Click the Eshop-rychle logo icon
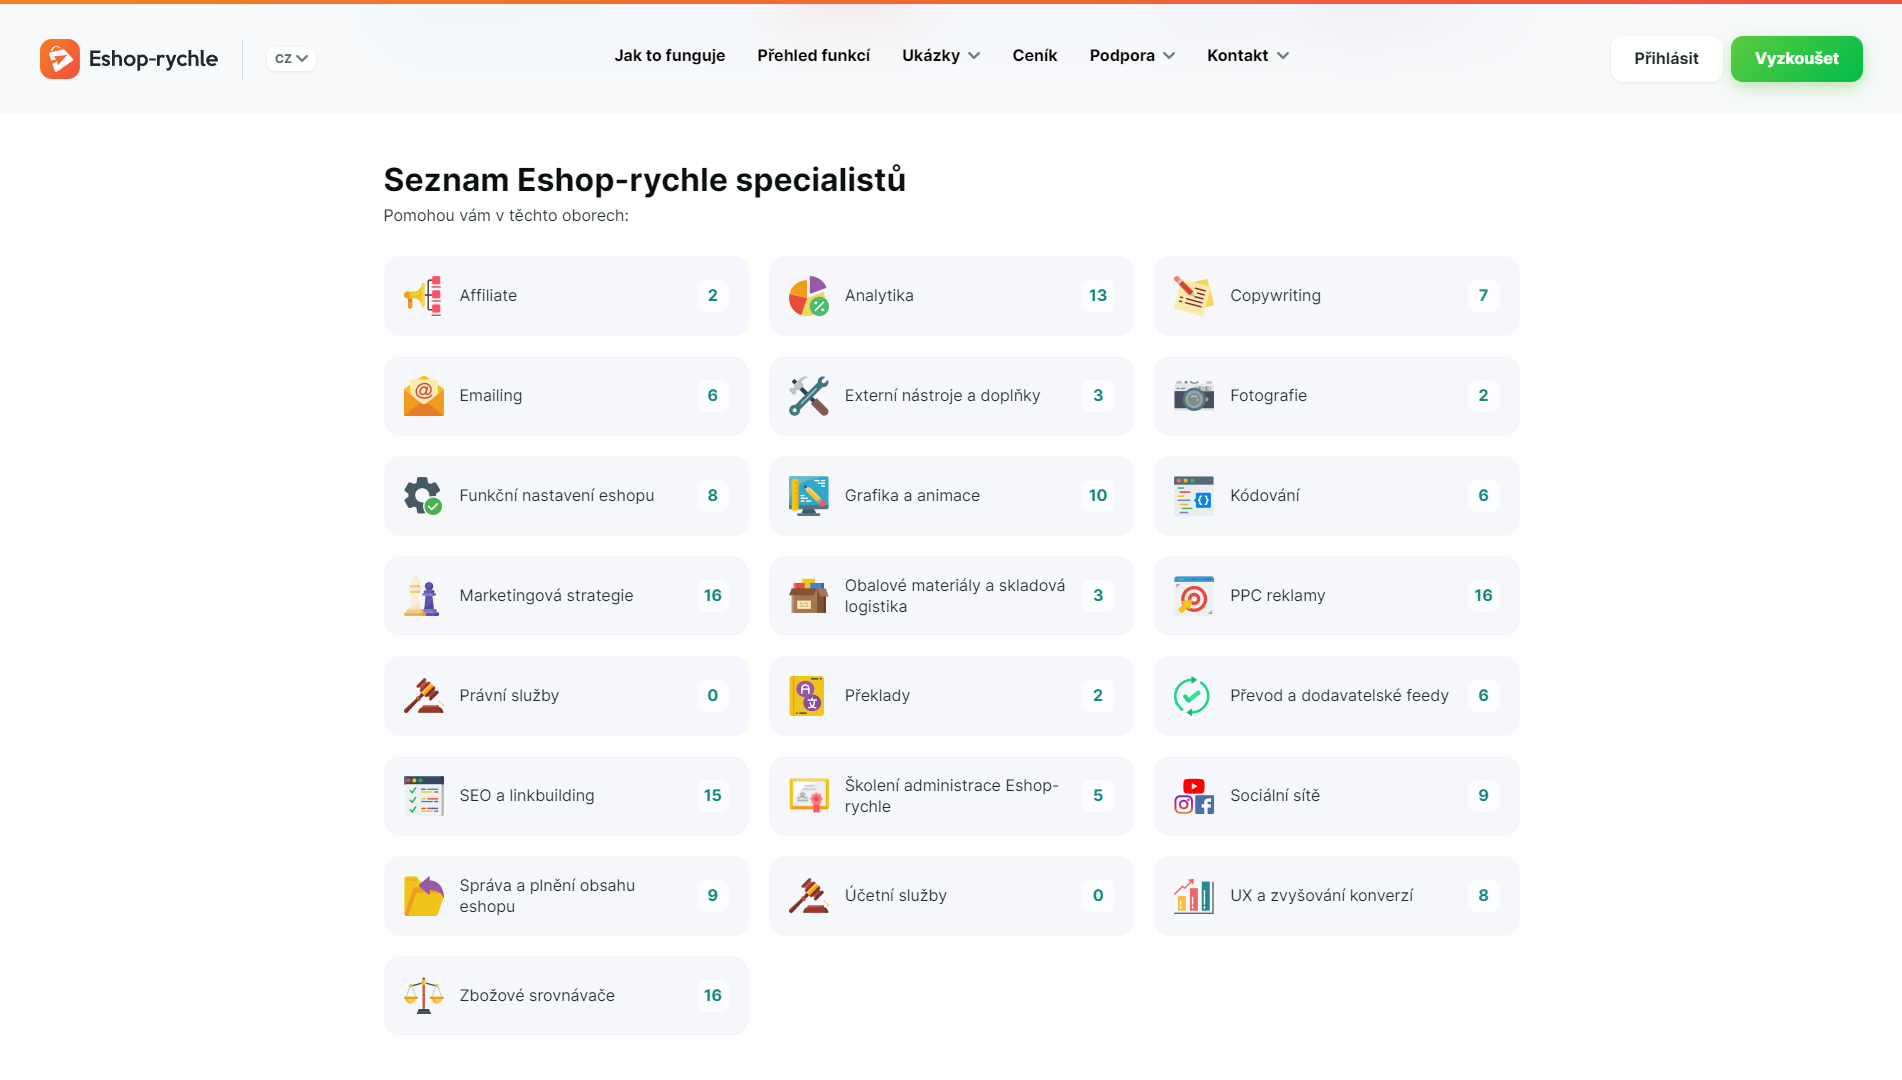This screenshot has height=1080, width=1902. click(59, 59)
